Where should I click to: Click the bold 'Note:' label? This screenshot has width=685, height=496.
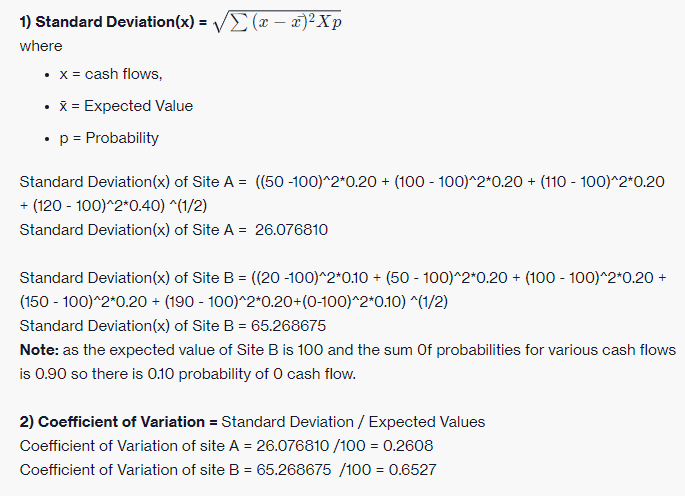39,350
